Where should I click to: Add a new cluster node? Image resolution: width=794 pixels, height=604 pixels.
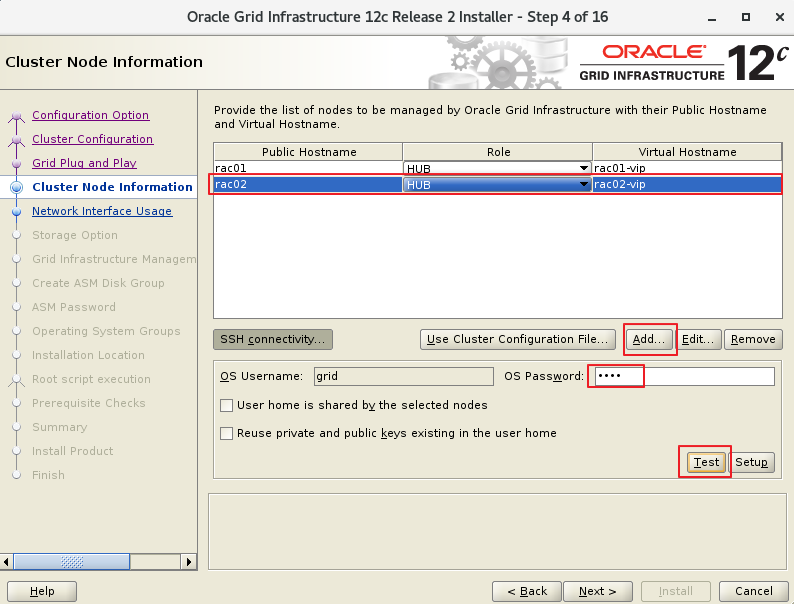coord(649,339)
